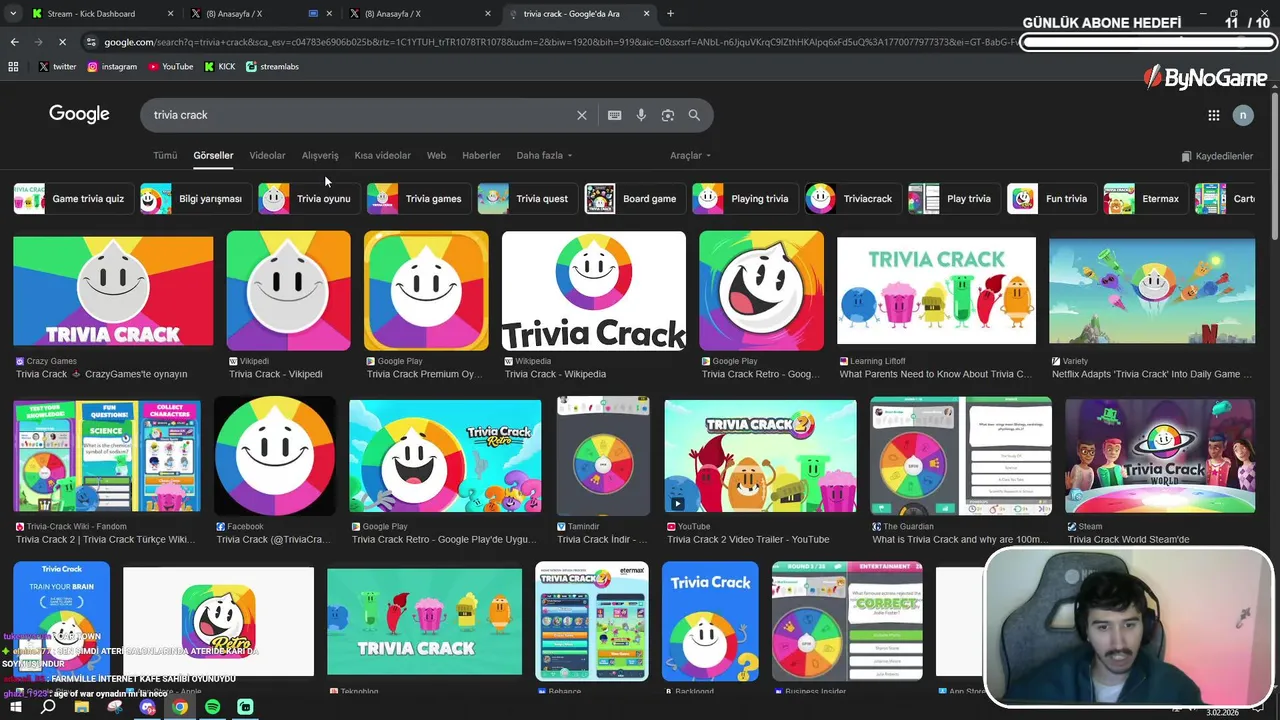Open The Guardian Trivia Crack result link

click(x=960, y=540)
